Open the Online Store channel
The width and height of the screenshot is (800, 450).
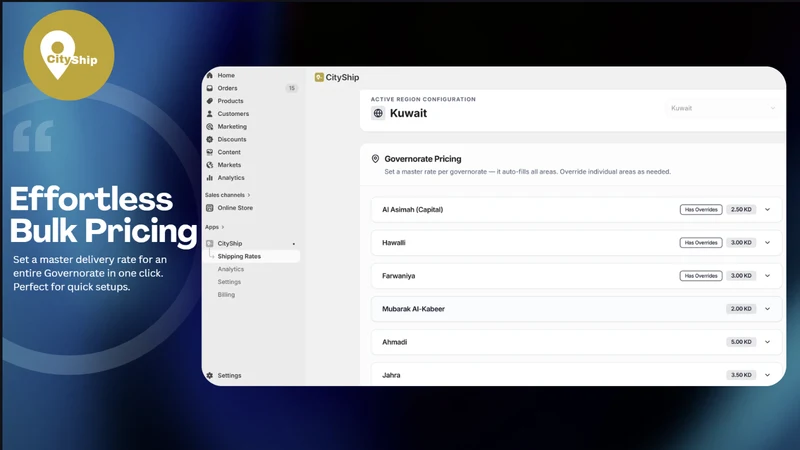tap(235, 208)
